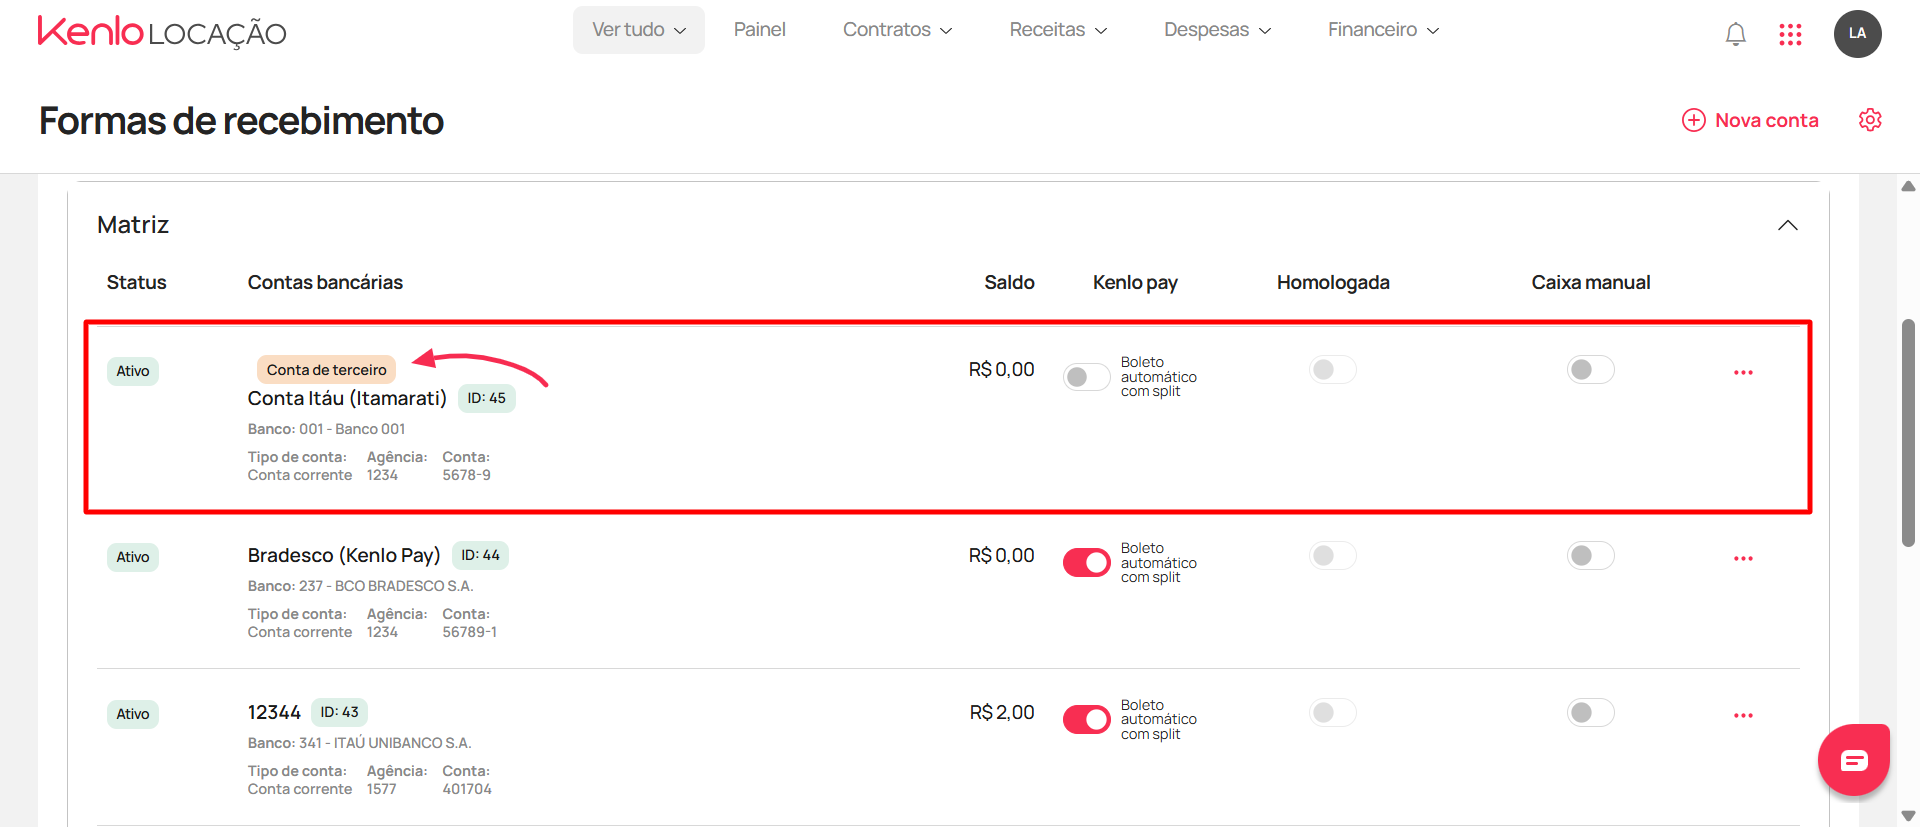
Task: Open the Despesas menu
Action: tap(1217, 30)
